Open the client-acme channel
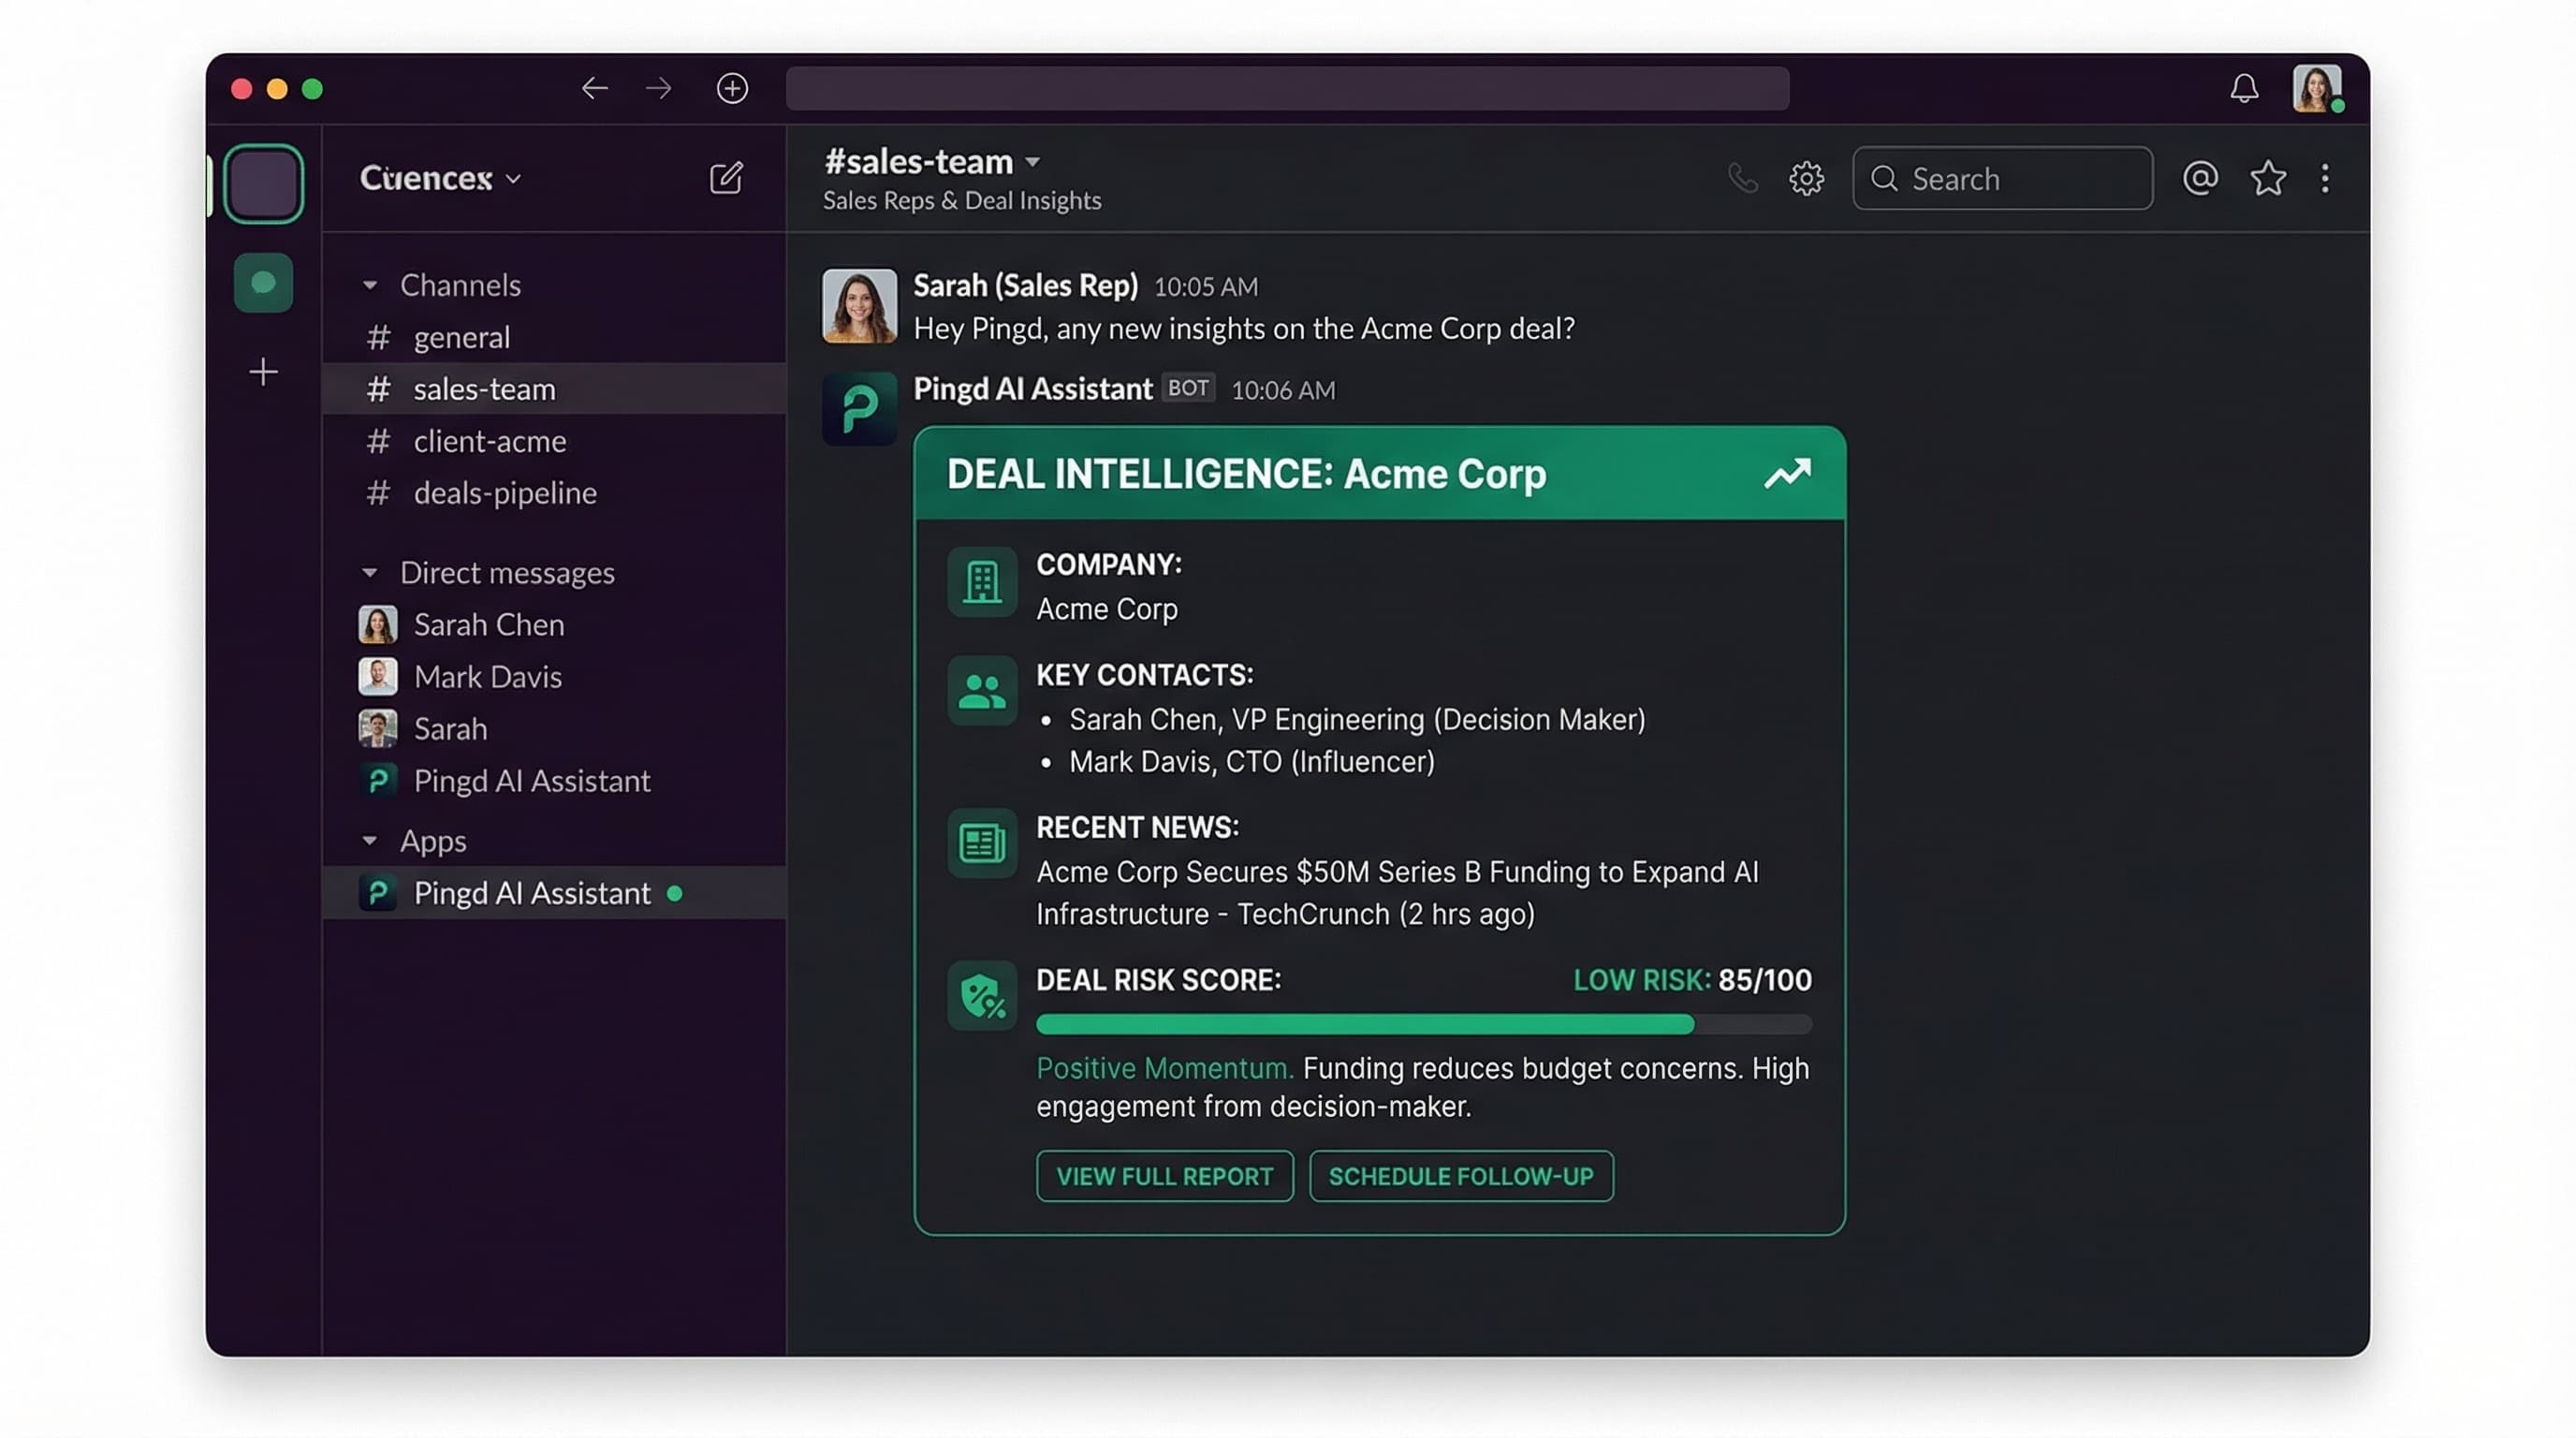The width and height of the screenshot is (2576, 1438). (490, 441)
